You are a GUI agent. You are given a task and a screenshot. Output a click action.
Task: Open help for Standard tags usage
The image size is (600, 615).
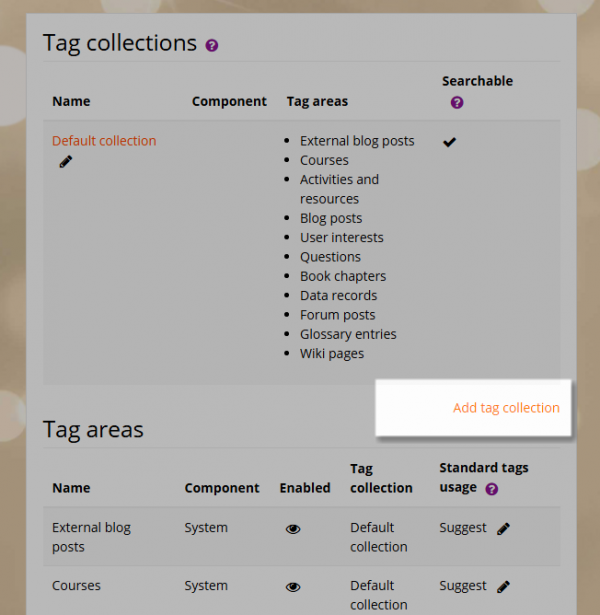[x=491, y=489]
